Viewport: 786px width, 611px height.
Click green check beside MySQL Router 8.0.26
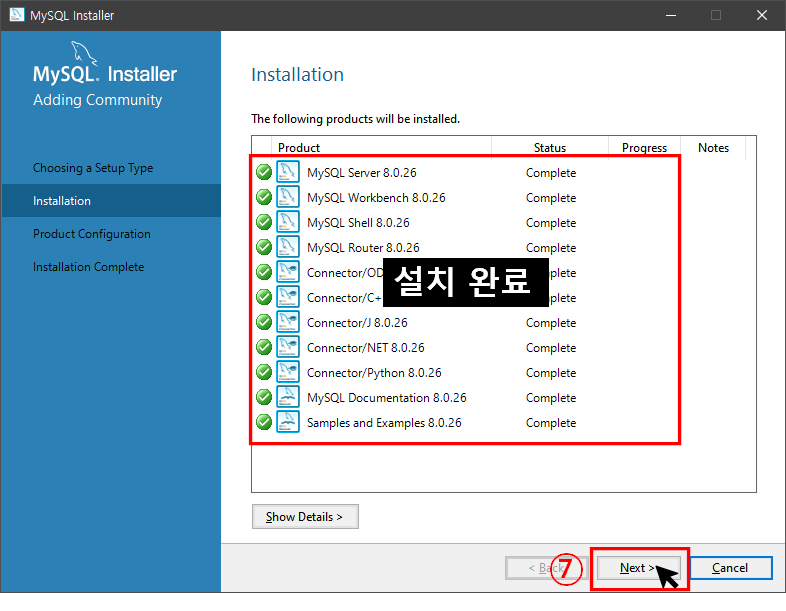pyautogui.click(x=264, y=247)
